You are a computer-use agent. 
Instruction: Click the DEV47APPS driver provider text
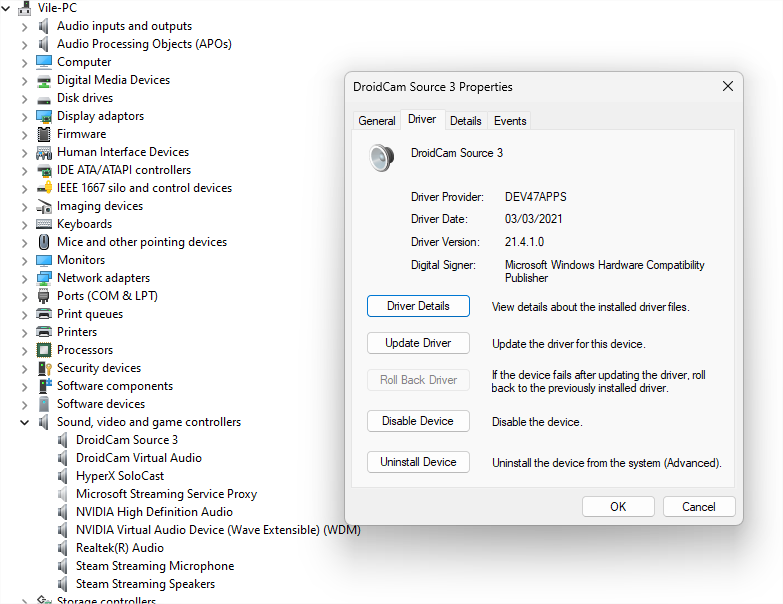coord(535,197)
